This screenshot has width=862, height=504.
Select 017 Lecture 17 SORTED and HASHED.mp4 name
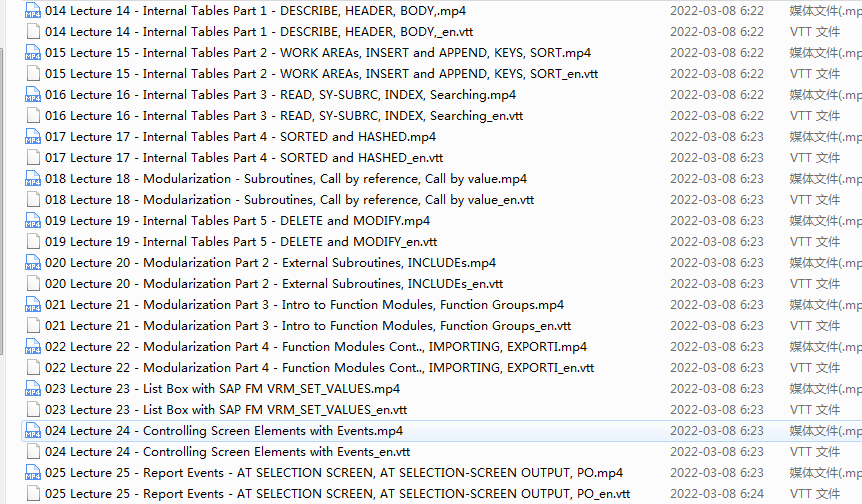pos(241,136)
